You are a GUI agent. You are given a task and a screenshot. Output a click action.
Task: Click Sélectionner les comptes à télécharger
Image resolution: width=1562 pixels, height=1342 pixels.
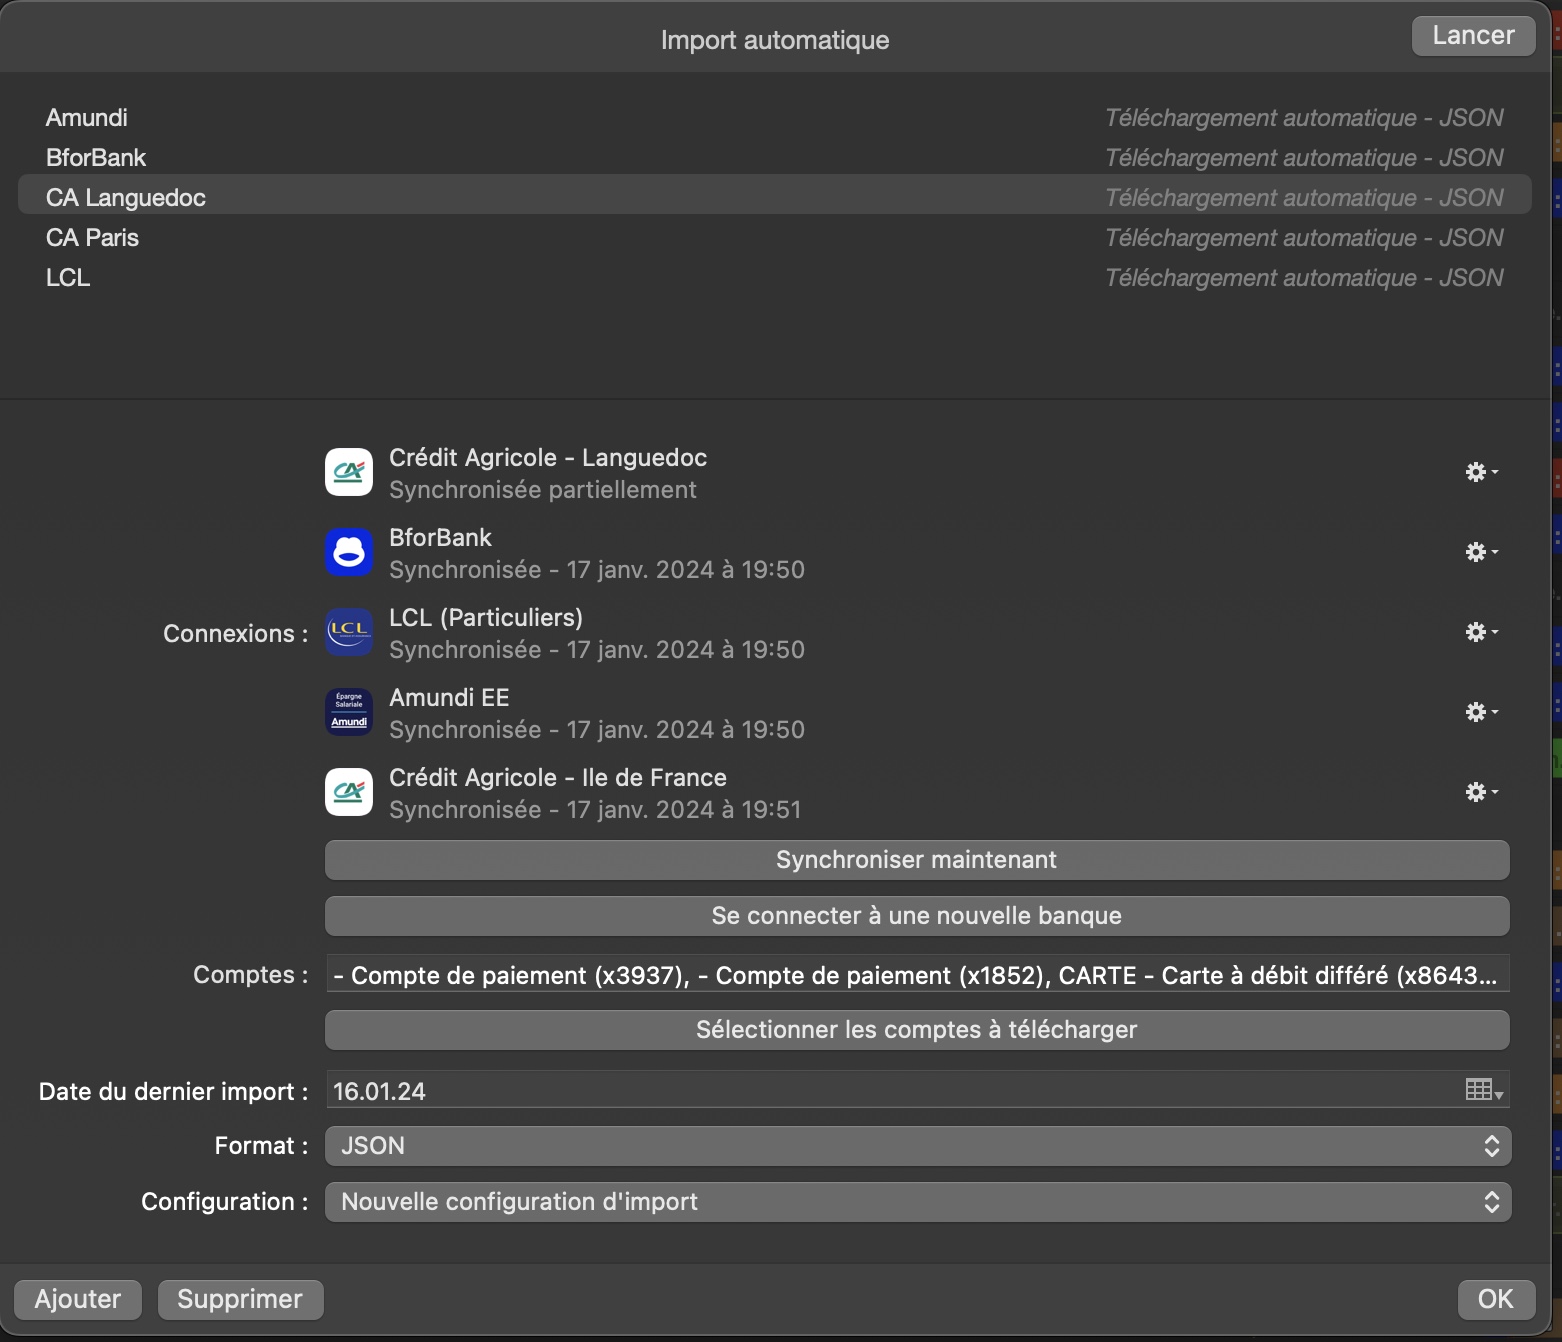[917, 1030]
